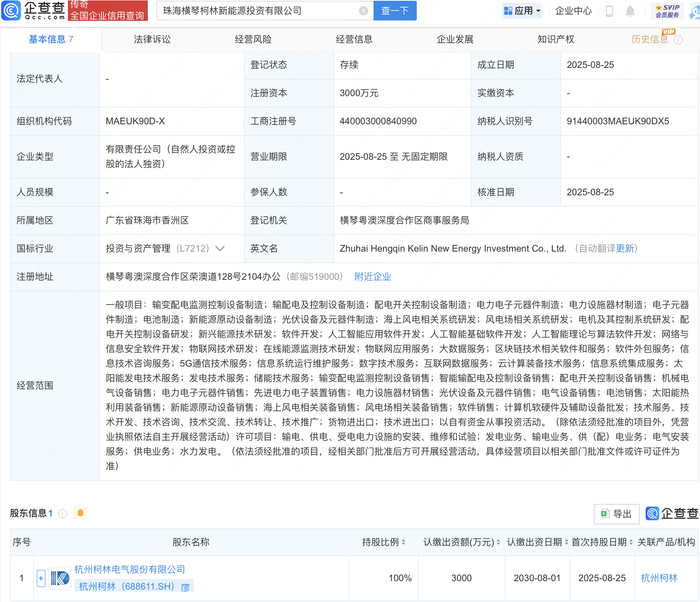Click the 导出 export button
This screenshot has height=602, width=700.
(617, 514)
